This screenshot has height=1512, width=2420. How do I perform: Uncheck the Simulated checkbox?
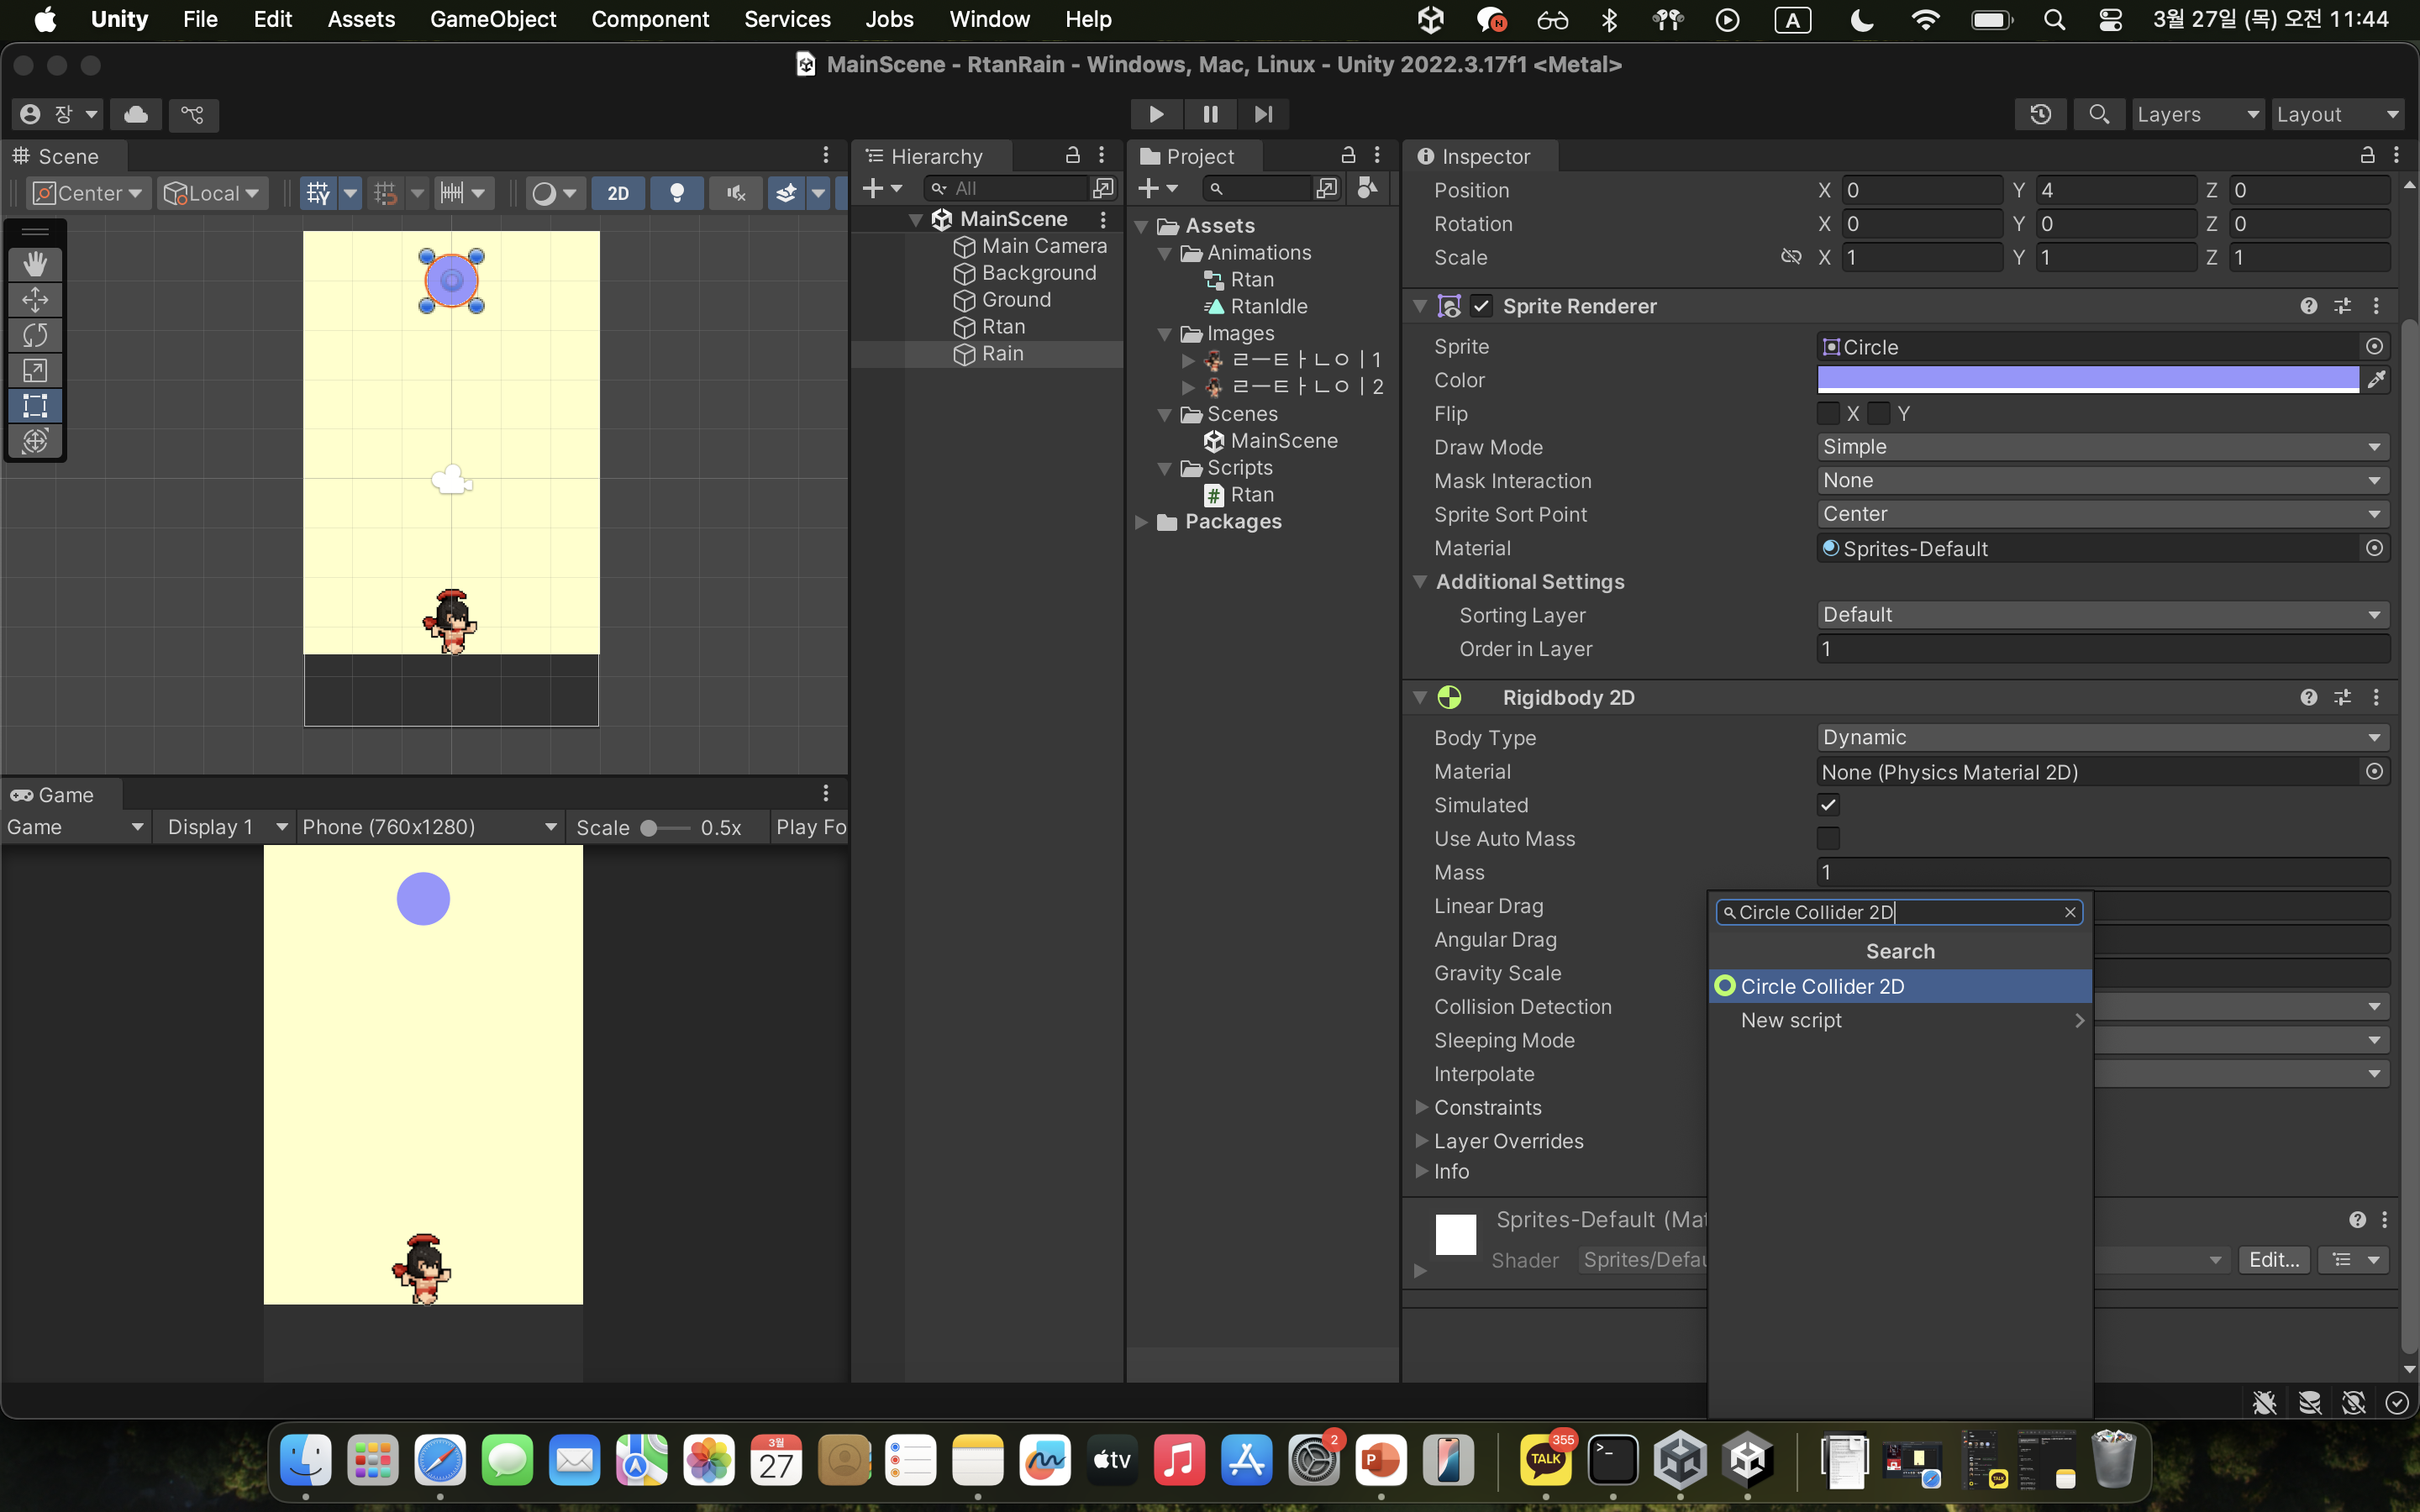tap(1828, 805)
